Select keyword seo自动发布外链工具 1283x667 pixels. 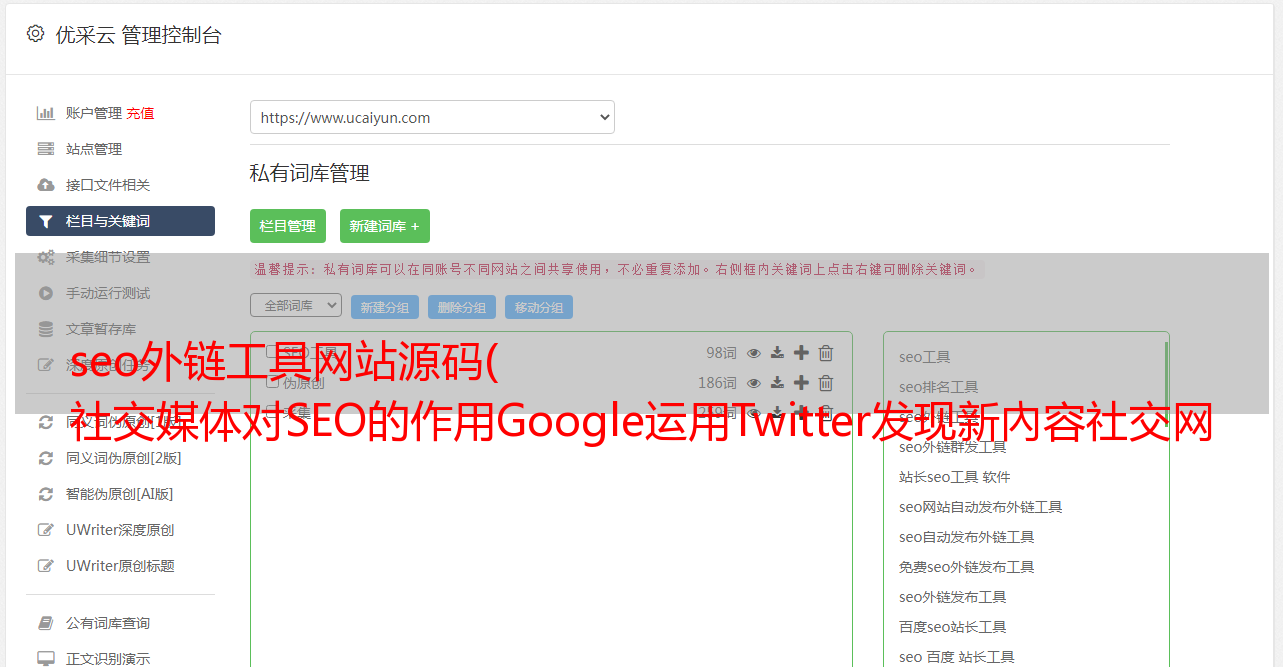click(967, 537)
